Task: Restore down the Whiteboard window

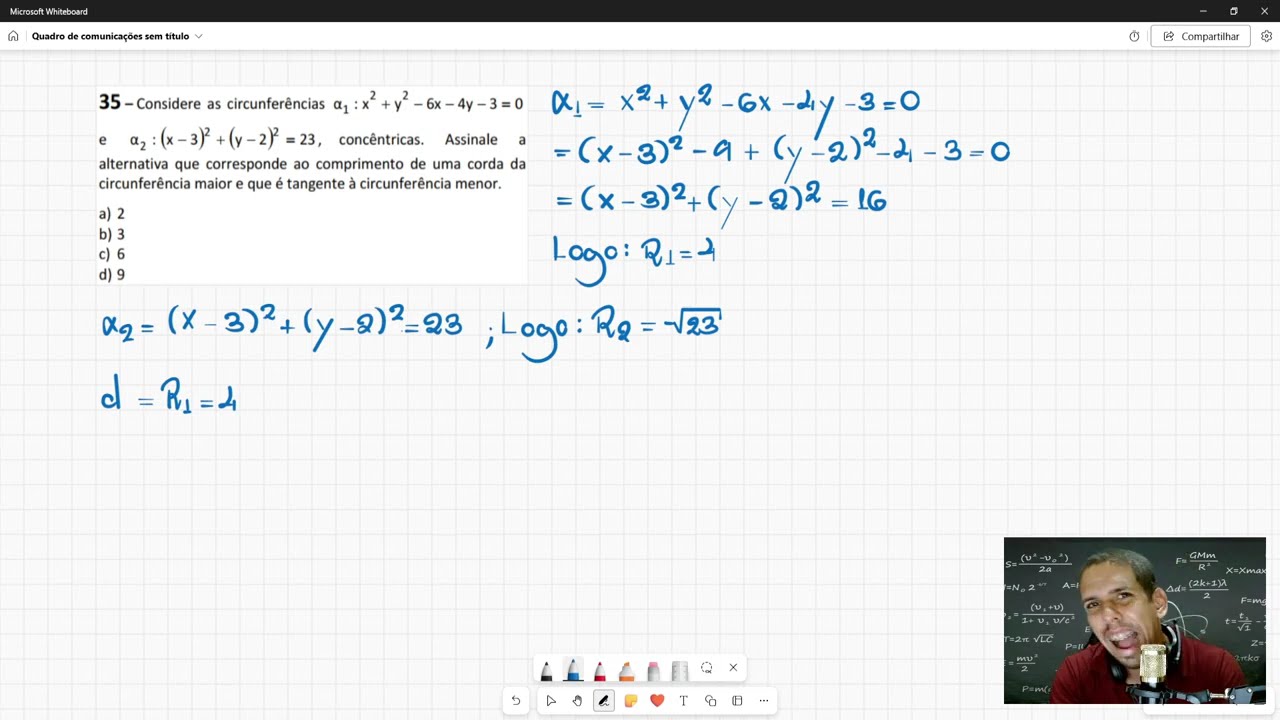Action: 1234,11
